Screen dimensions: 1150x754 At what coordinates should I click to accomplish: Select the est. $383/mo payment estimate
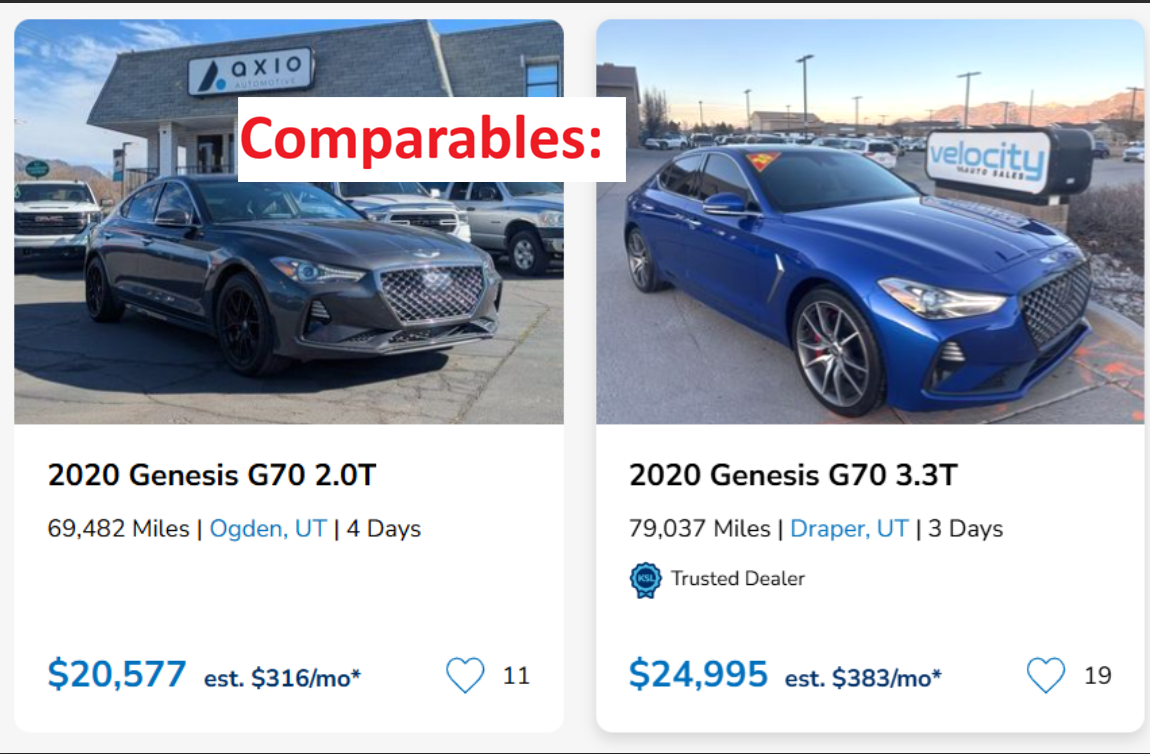(x=863, y=678)
